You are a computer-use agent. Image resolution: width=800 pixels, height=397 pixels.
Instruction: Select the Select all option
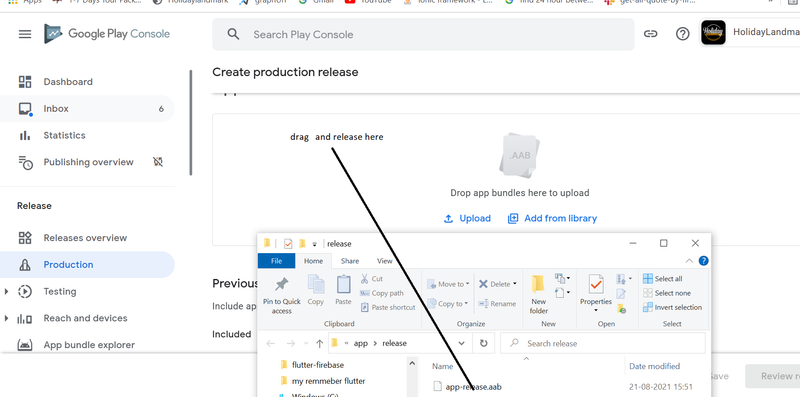[662, 279]
